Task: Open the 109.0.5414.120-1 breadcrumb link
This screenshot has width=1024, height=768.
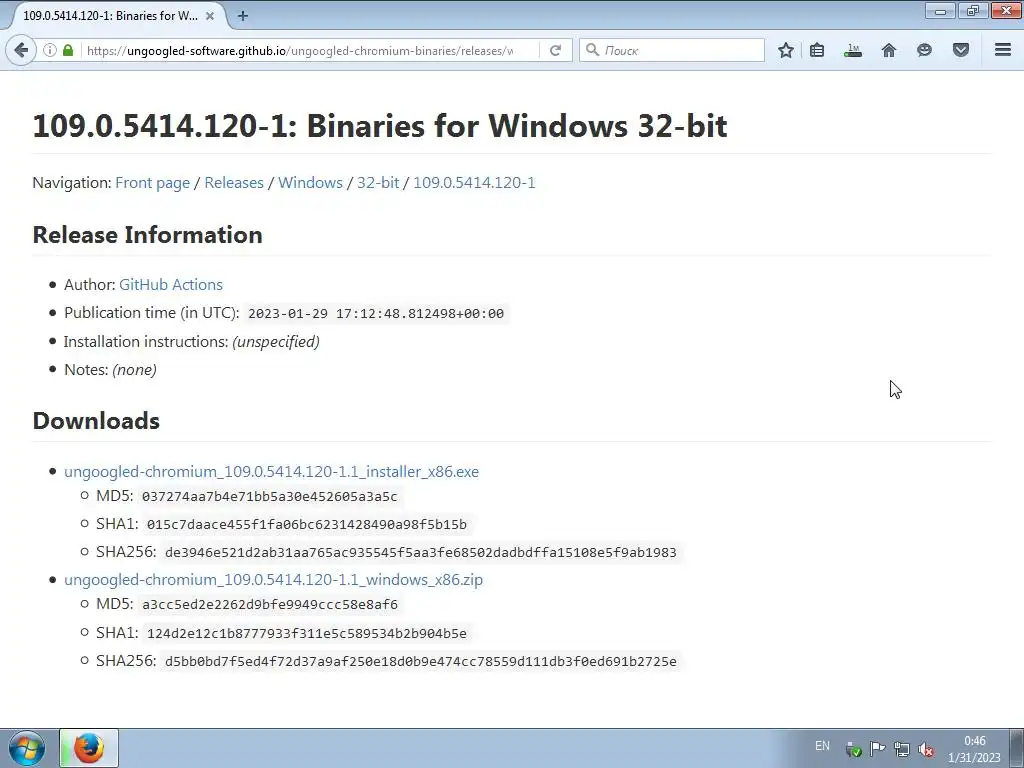Action: (x=474, y=183)
